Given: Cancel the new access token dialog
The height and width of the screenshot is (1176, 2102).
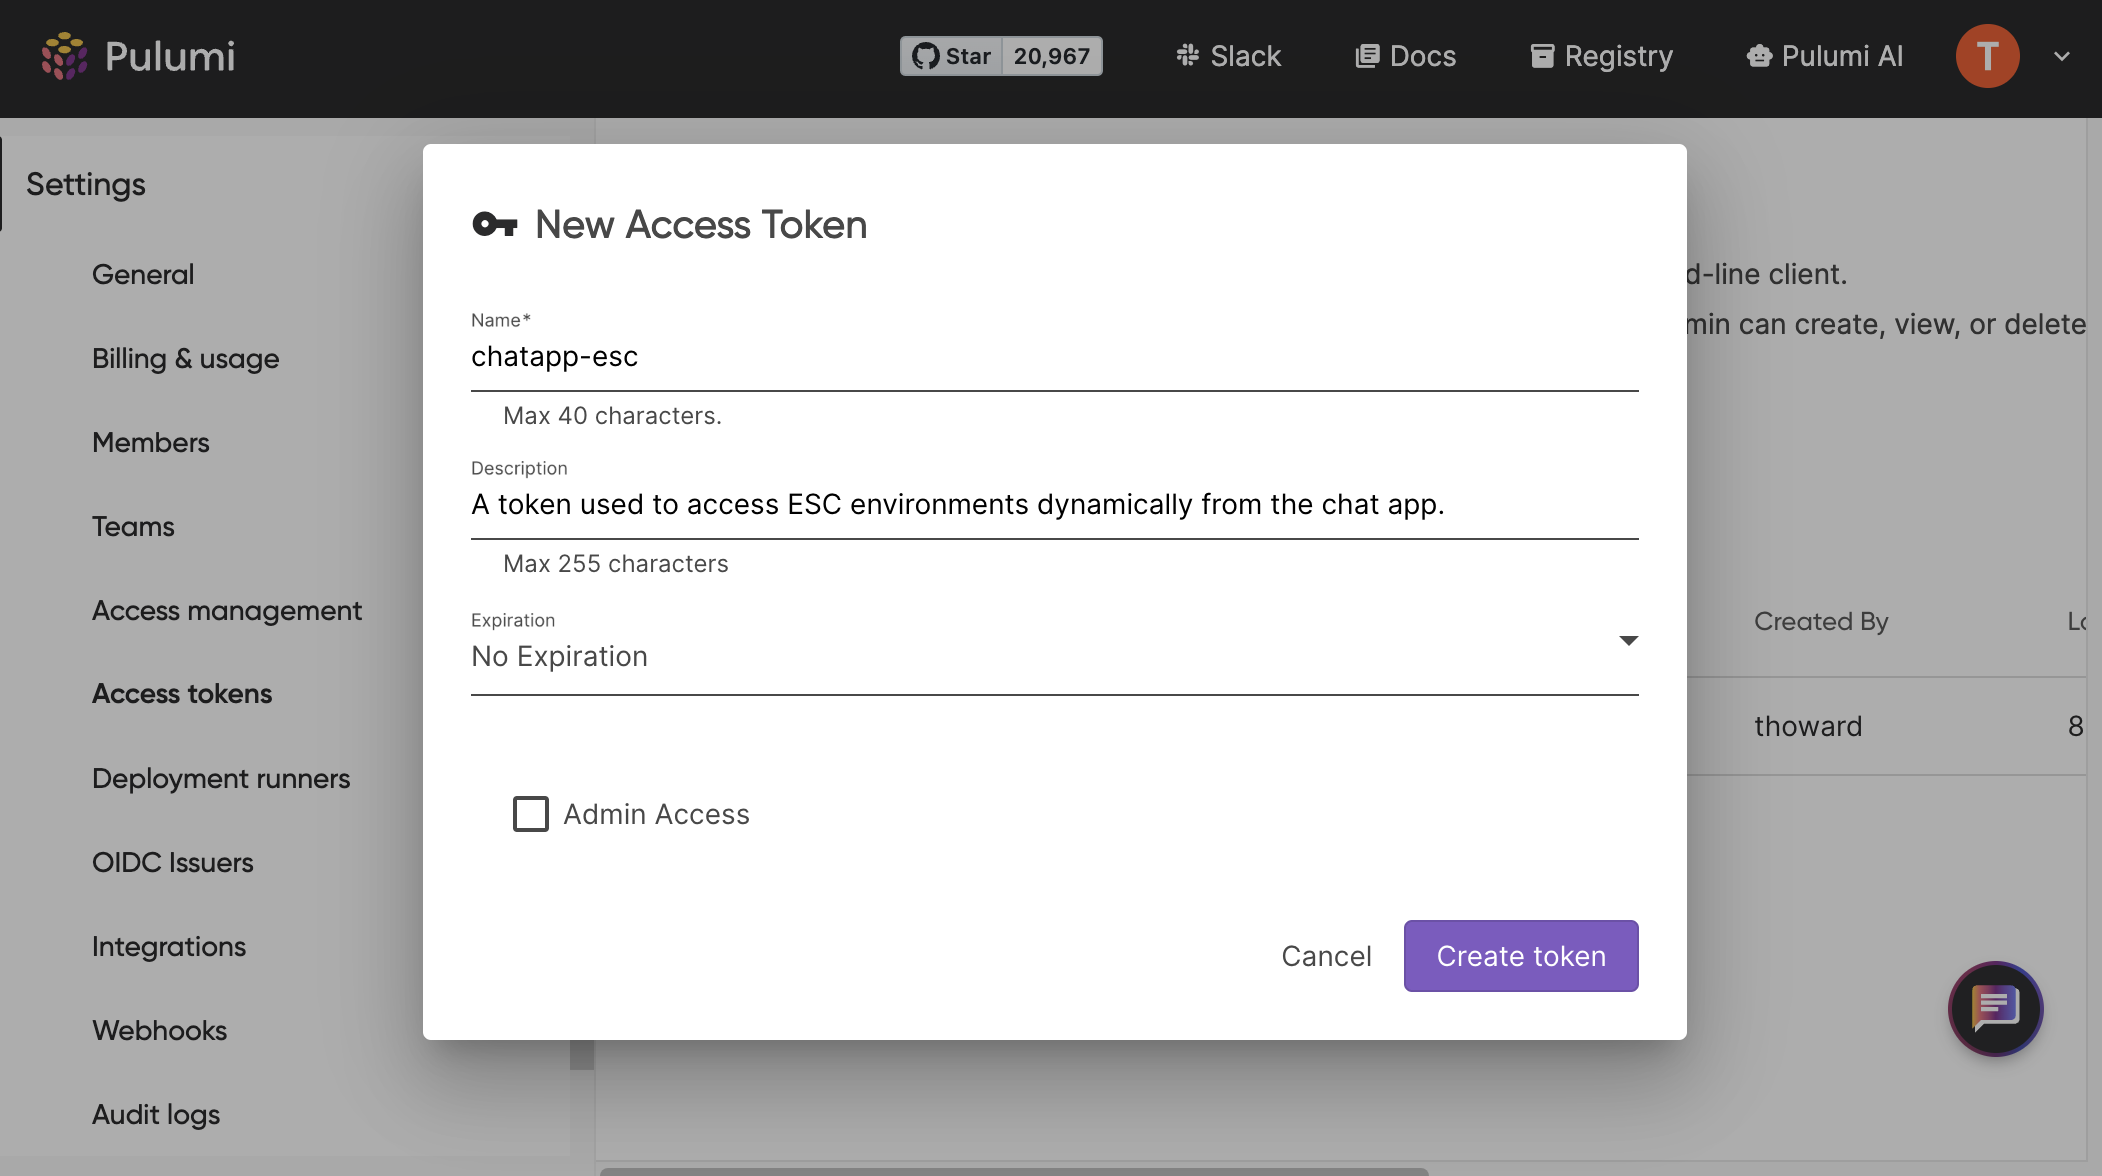Looking at the screenshot, I should pos(1326,956).
